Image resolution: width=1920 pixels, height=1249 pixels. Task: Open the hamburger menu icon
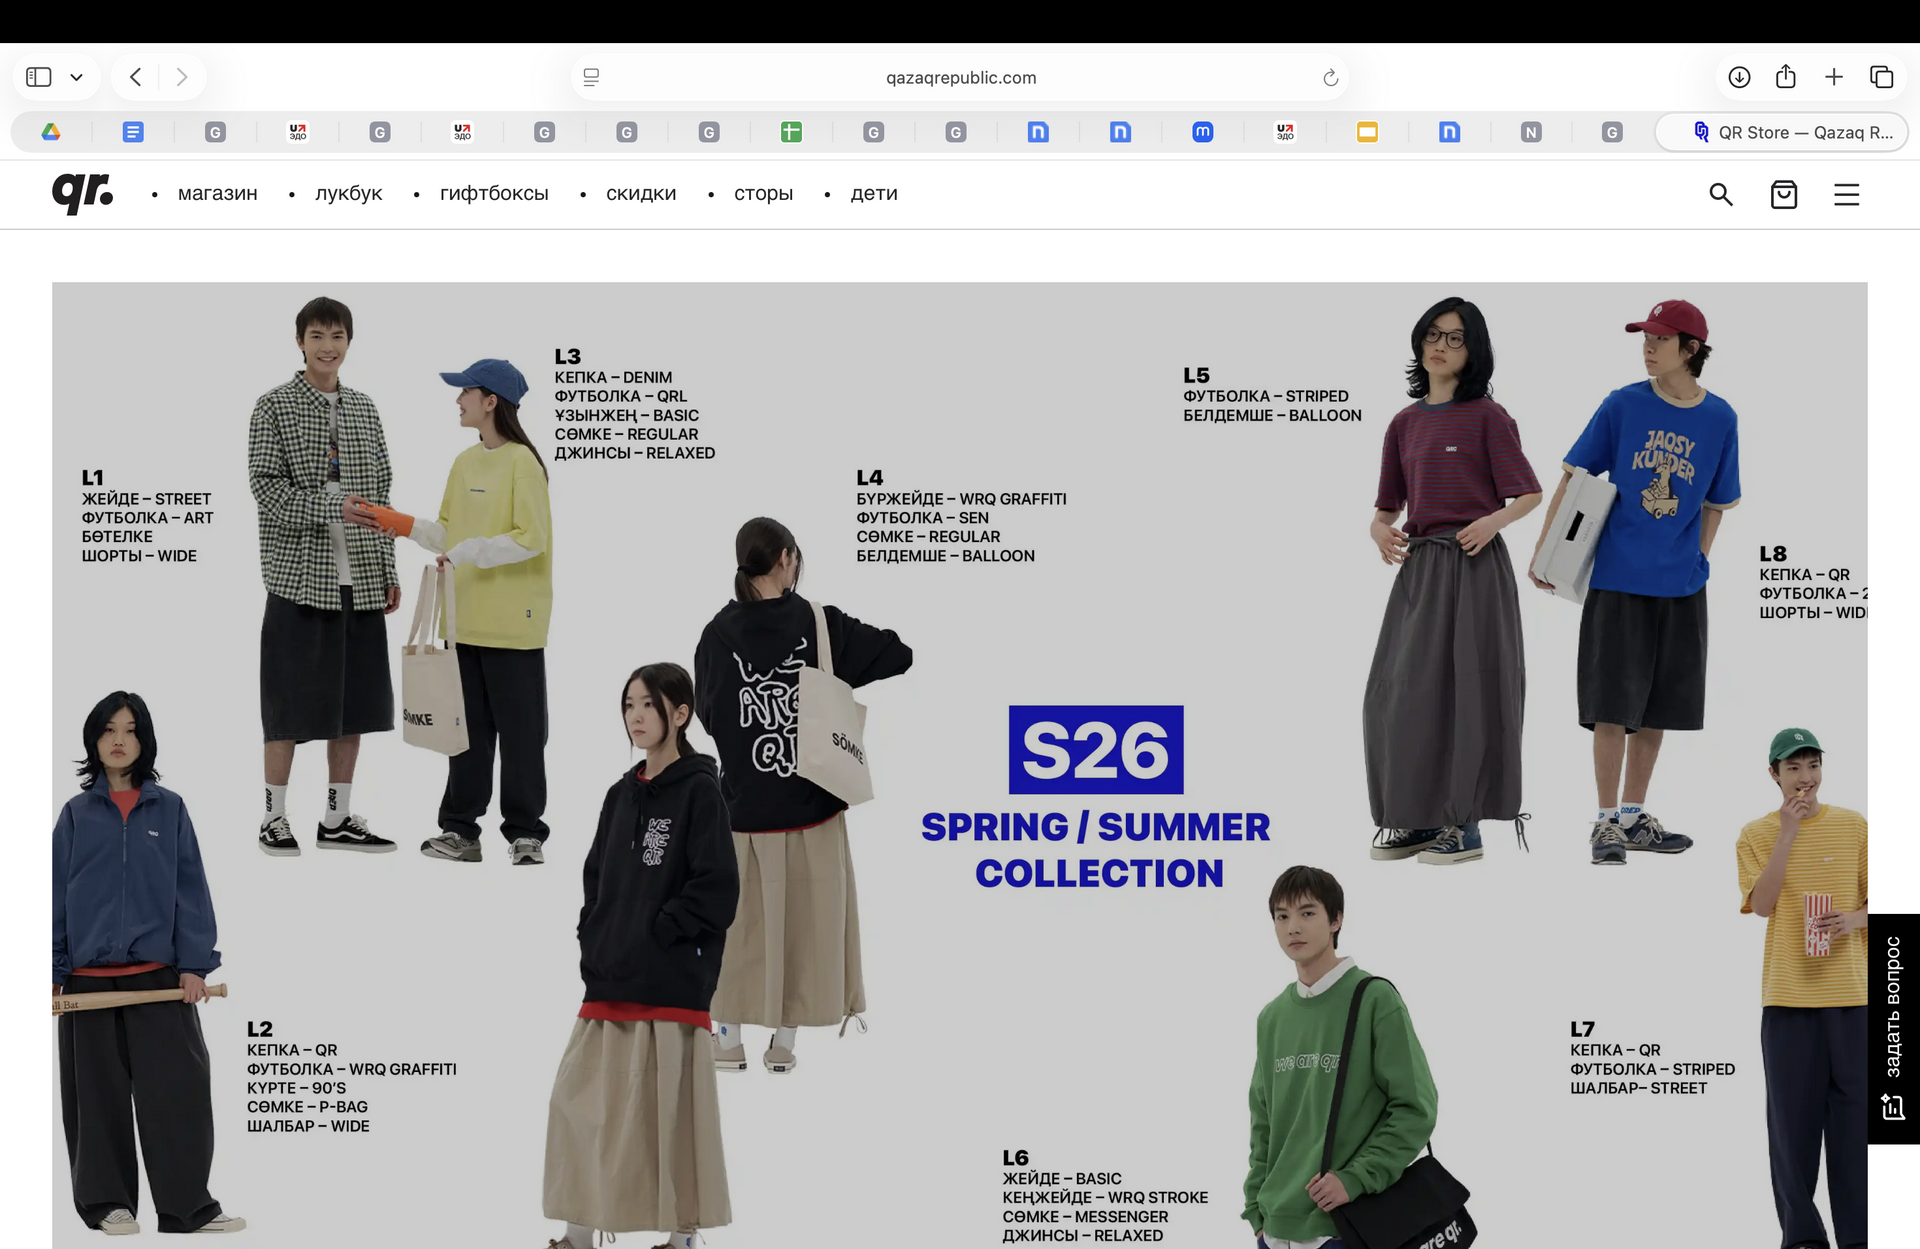(1846, 194)
